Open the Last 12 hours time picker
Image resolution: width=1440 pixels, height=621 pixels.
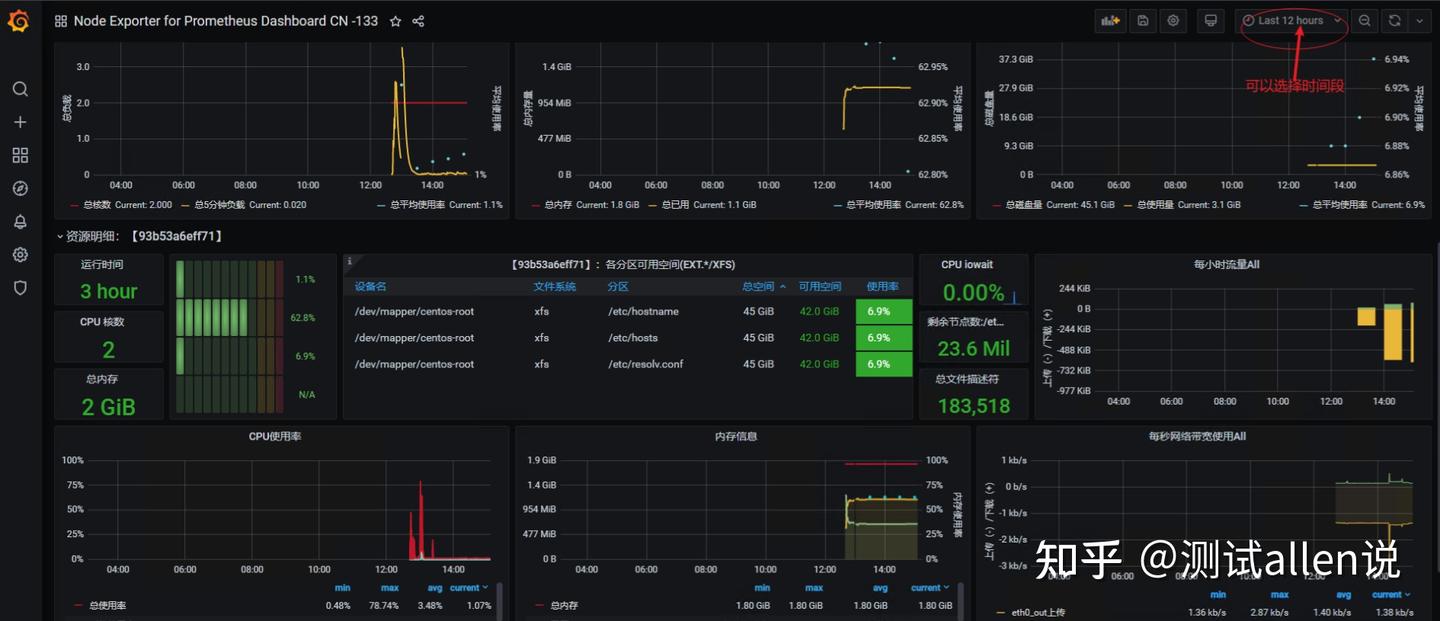(1291, 20)
